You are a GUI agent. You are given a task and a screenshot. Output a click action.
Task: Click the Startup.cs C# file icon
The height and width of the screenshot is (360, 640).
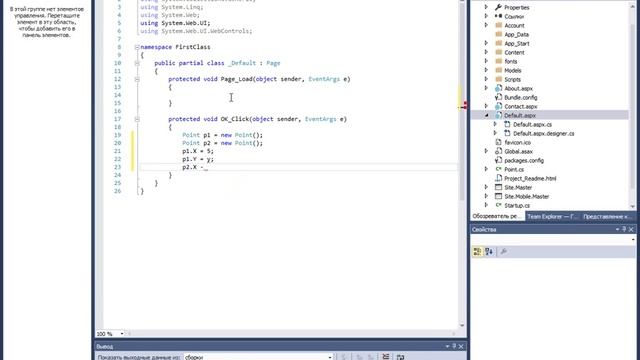coord(498,205)
